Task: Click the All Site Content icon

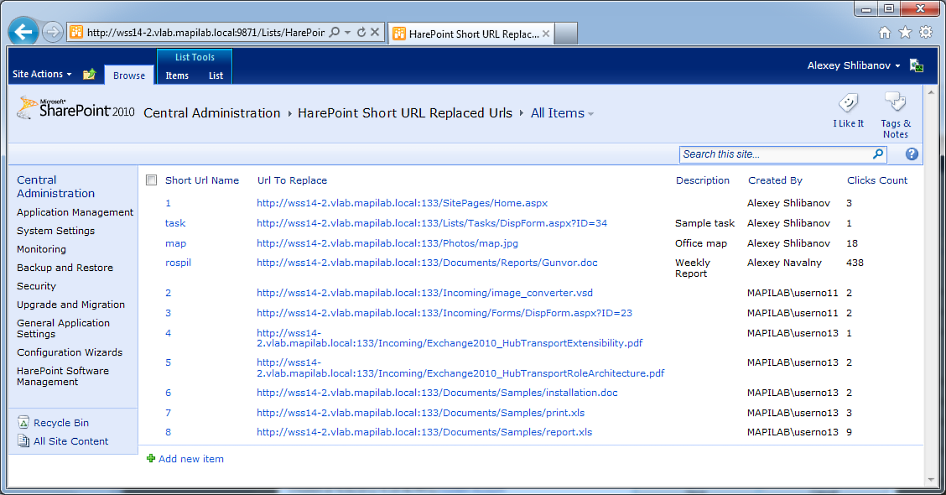Action: [x=24, y=441]
